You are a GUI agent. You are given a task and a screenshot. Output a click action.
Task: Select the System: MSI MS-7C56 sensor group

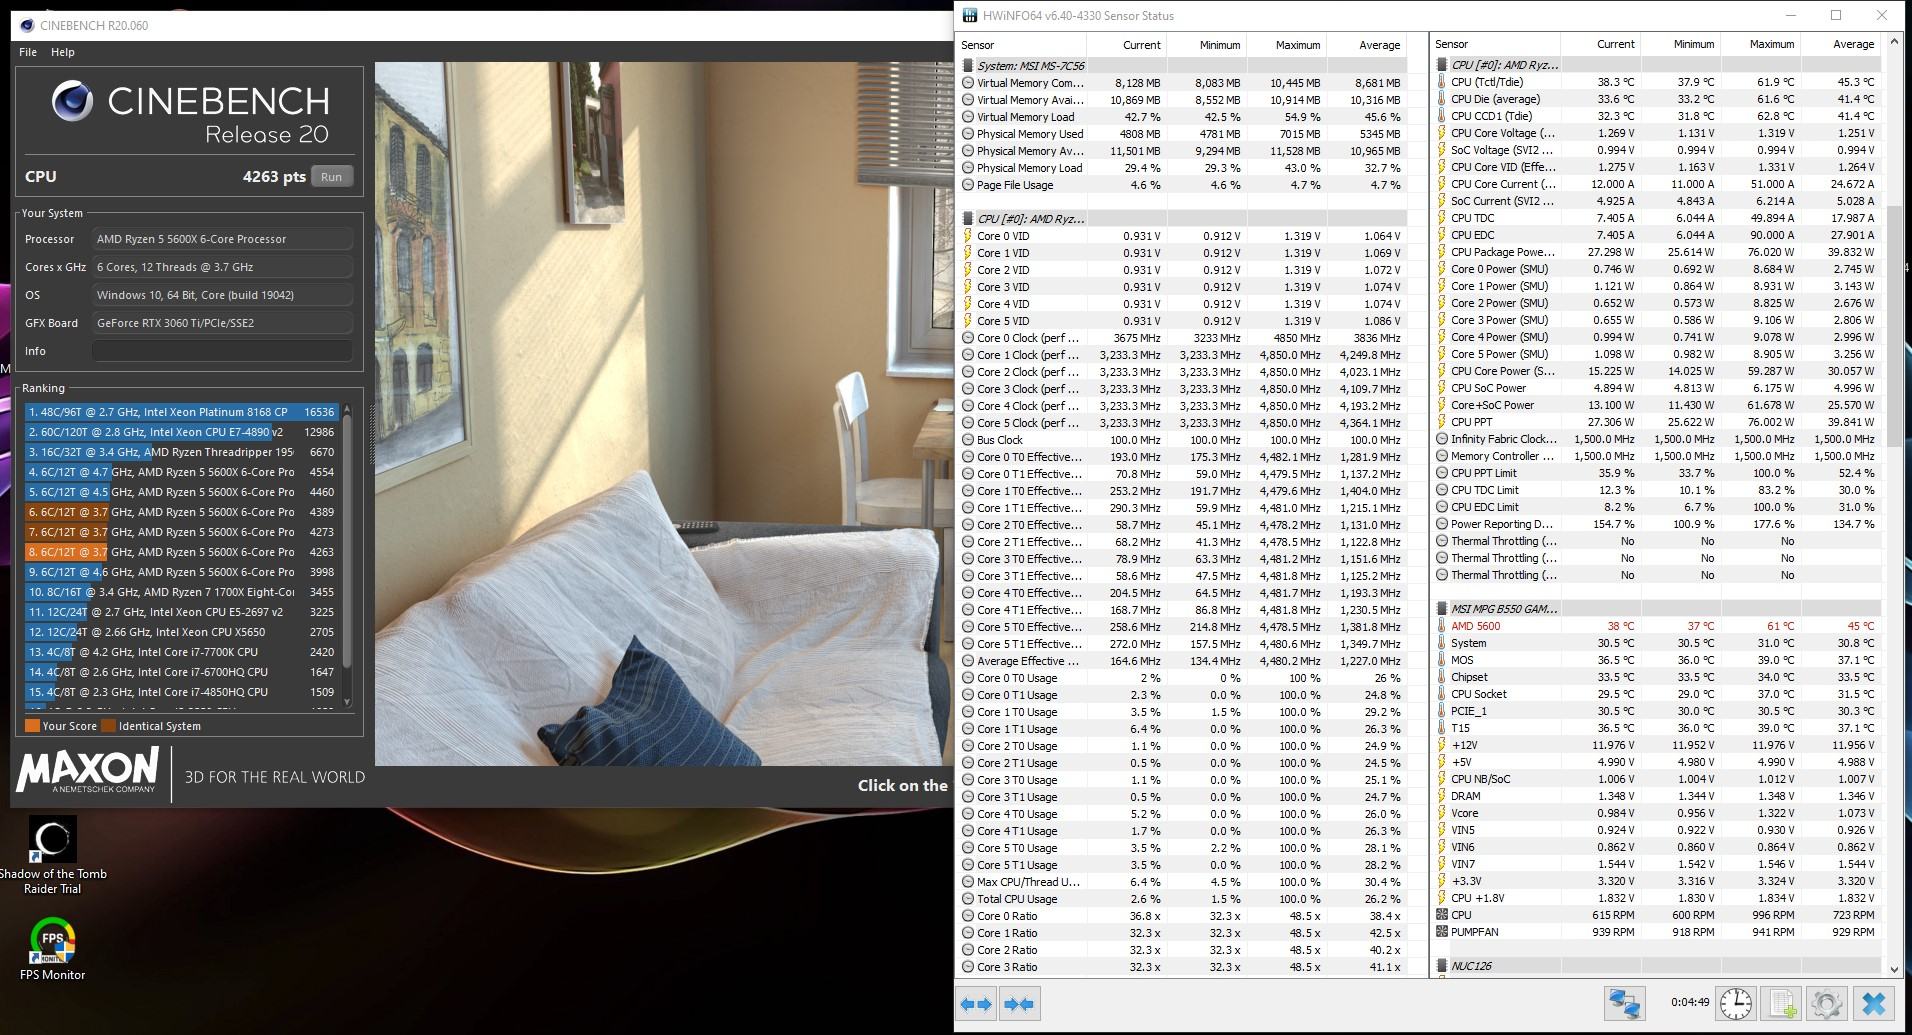1183,66
